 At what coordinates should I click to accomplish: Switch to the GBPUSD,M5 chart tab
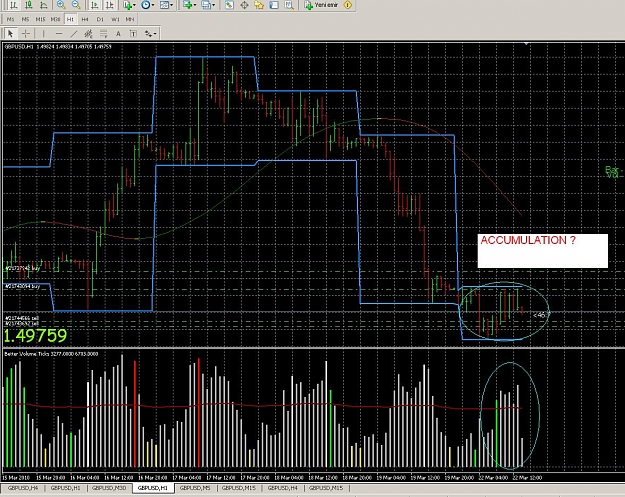pyautogui.click(x=195, y=488)
